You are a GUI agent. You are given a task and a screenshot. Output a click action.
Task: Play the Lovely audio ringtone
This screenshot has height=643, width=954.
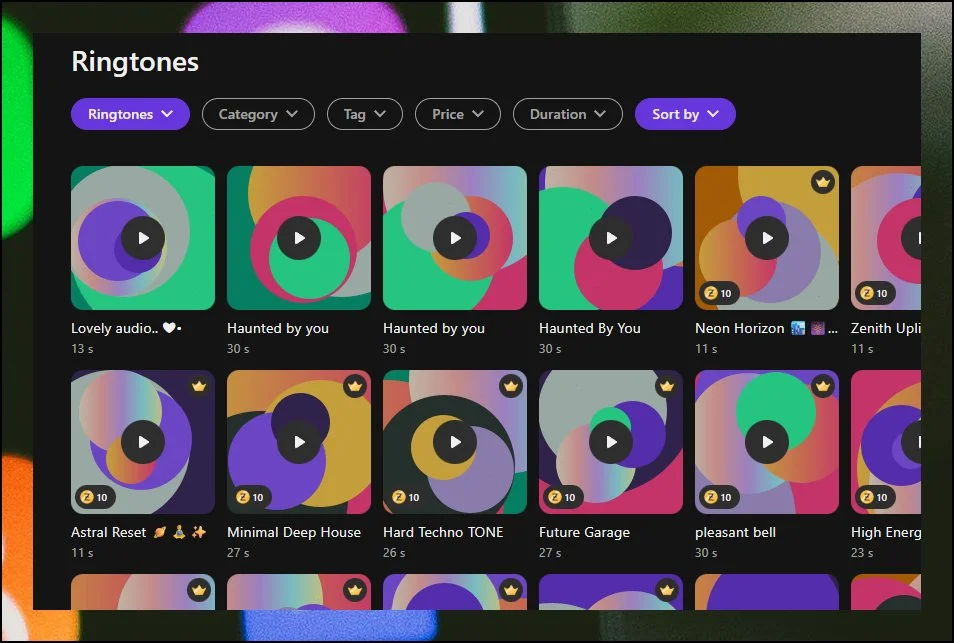point(143,238)
